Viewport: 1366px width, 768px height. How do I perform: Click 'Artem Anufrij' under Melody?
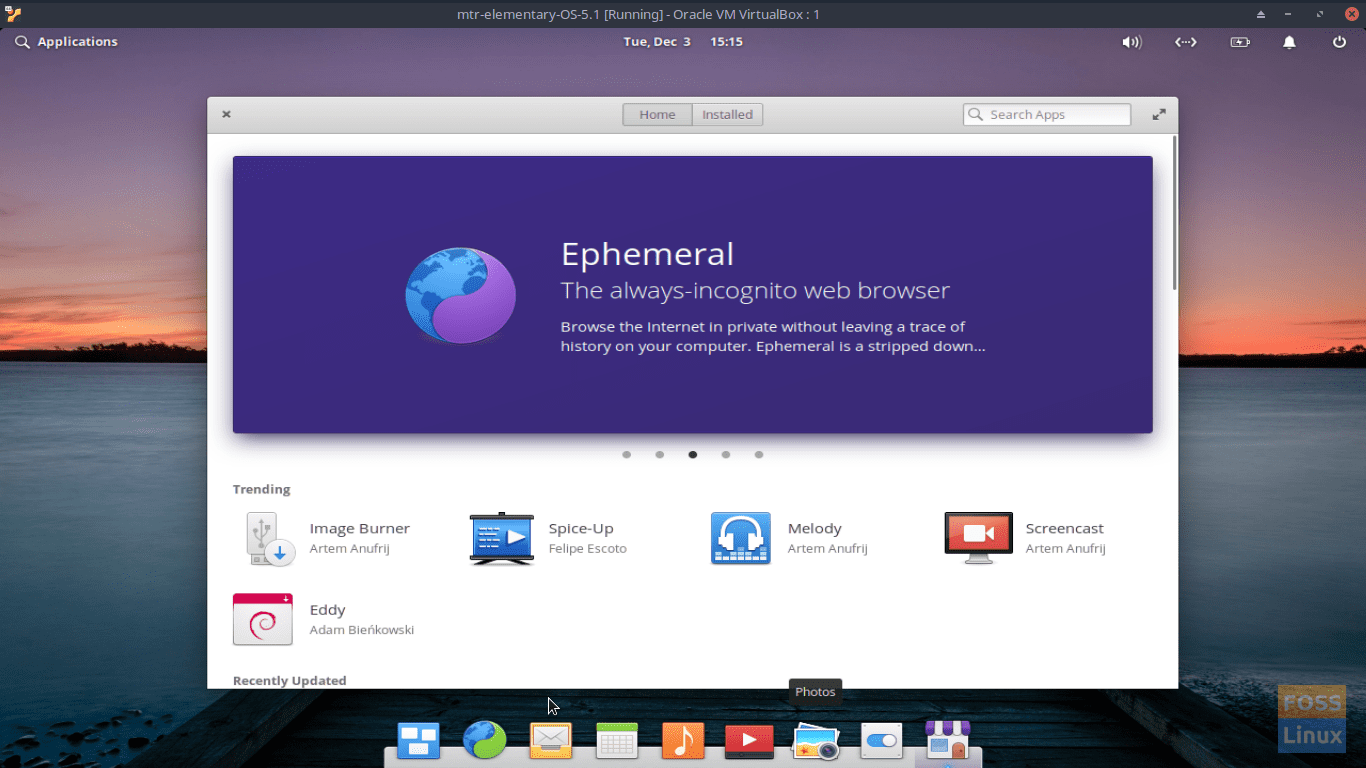coord(828,549)
